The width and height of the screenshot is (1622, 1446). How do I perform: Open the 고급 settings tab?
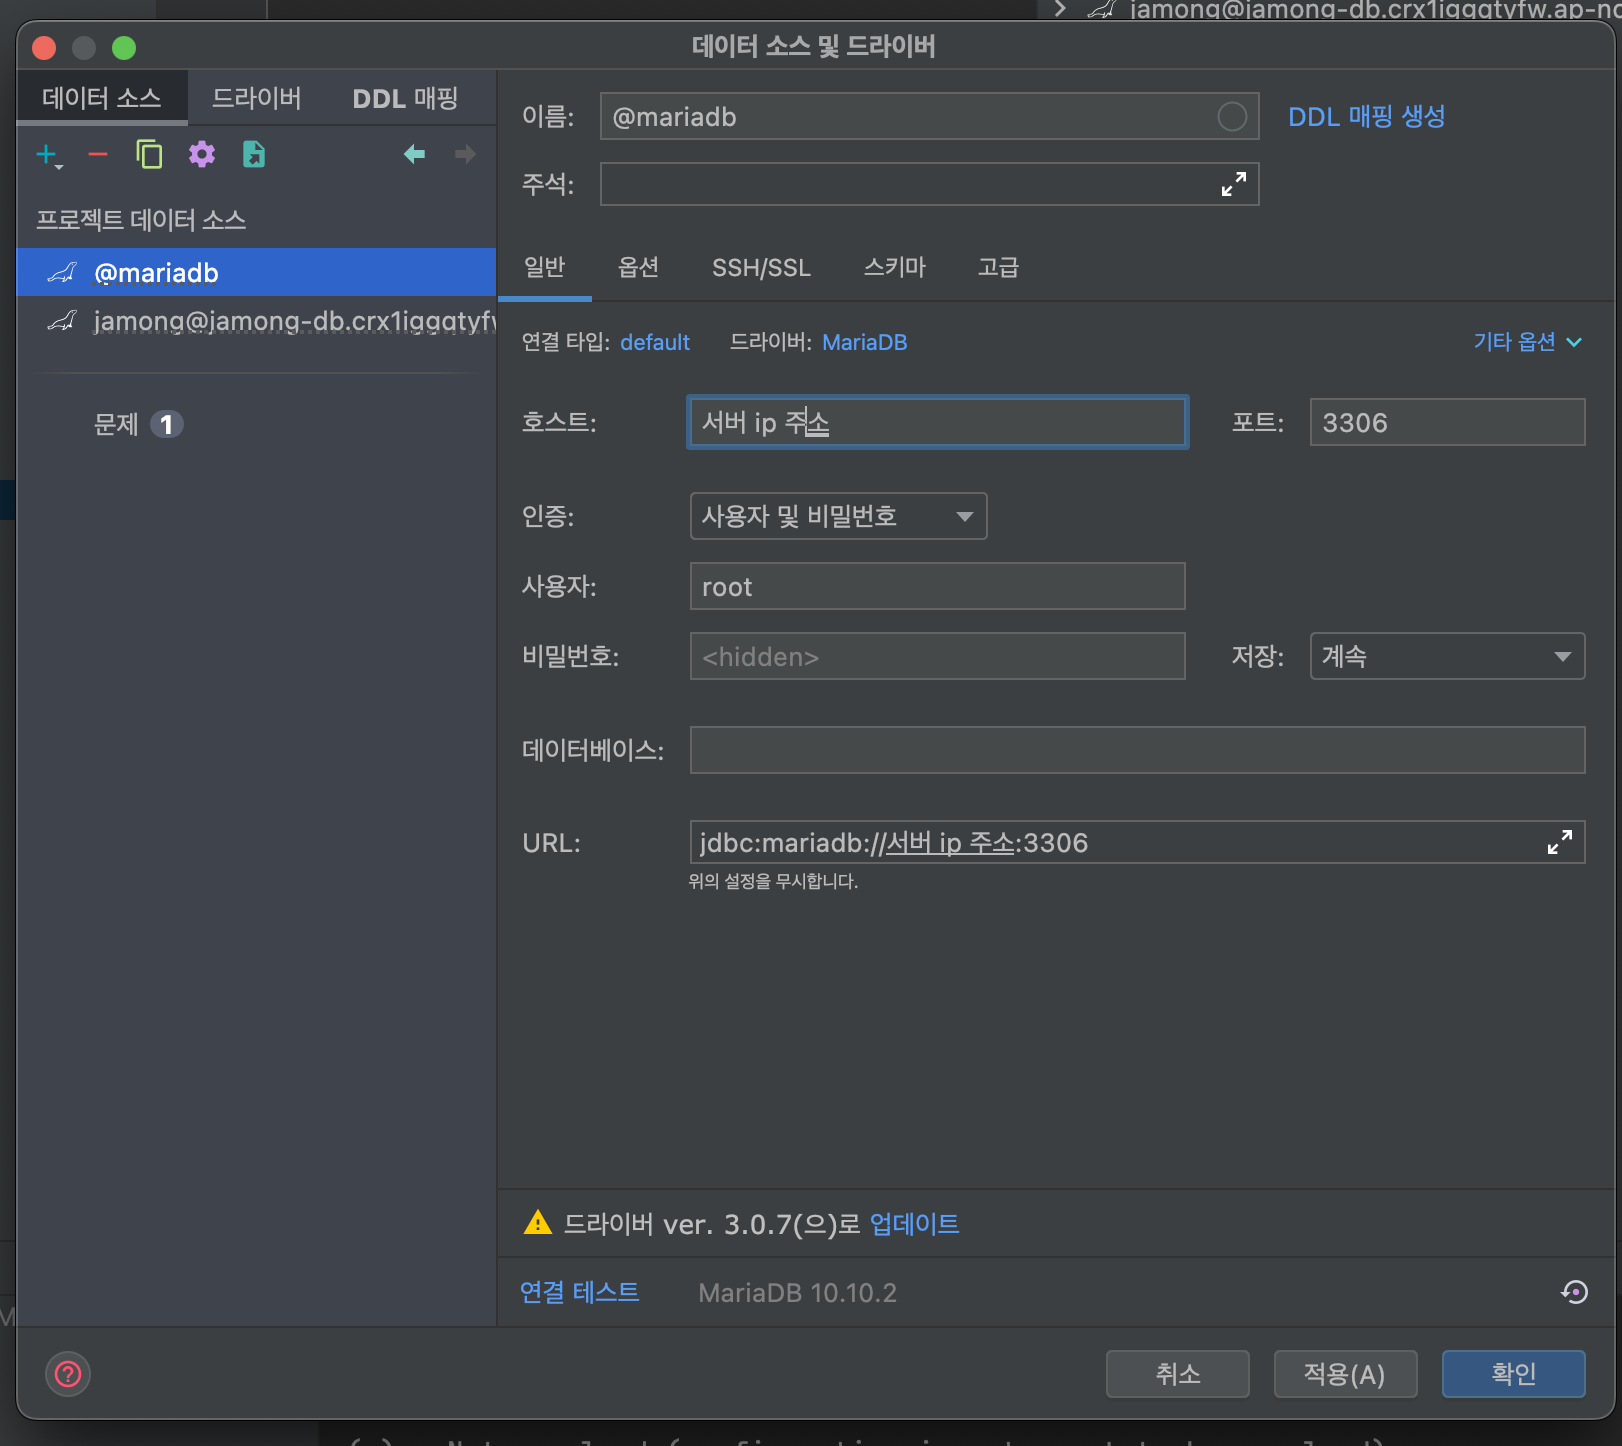998,267
